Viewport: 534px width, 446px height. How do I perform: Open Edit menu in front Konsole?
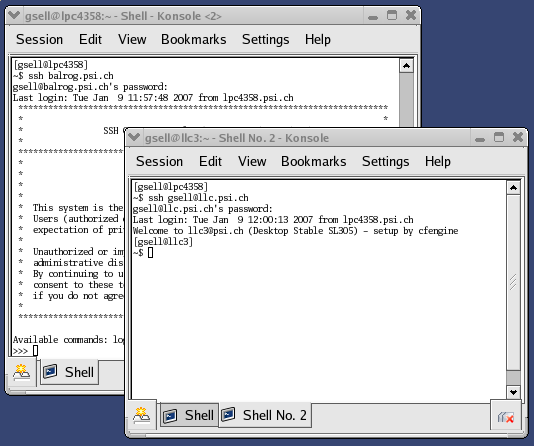click(x=210, y=161)
